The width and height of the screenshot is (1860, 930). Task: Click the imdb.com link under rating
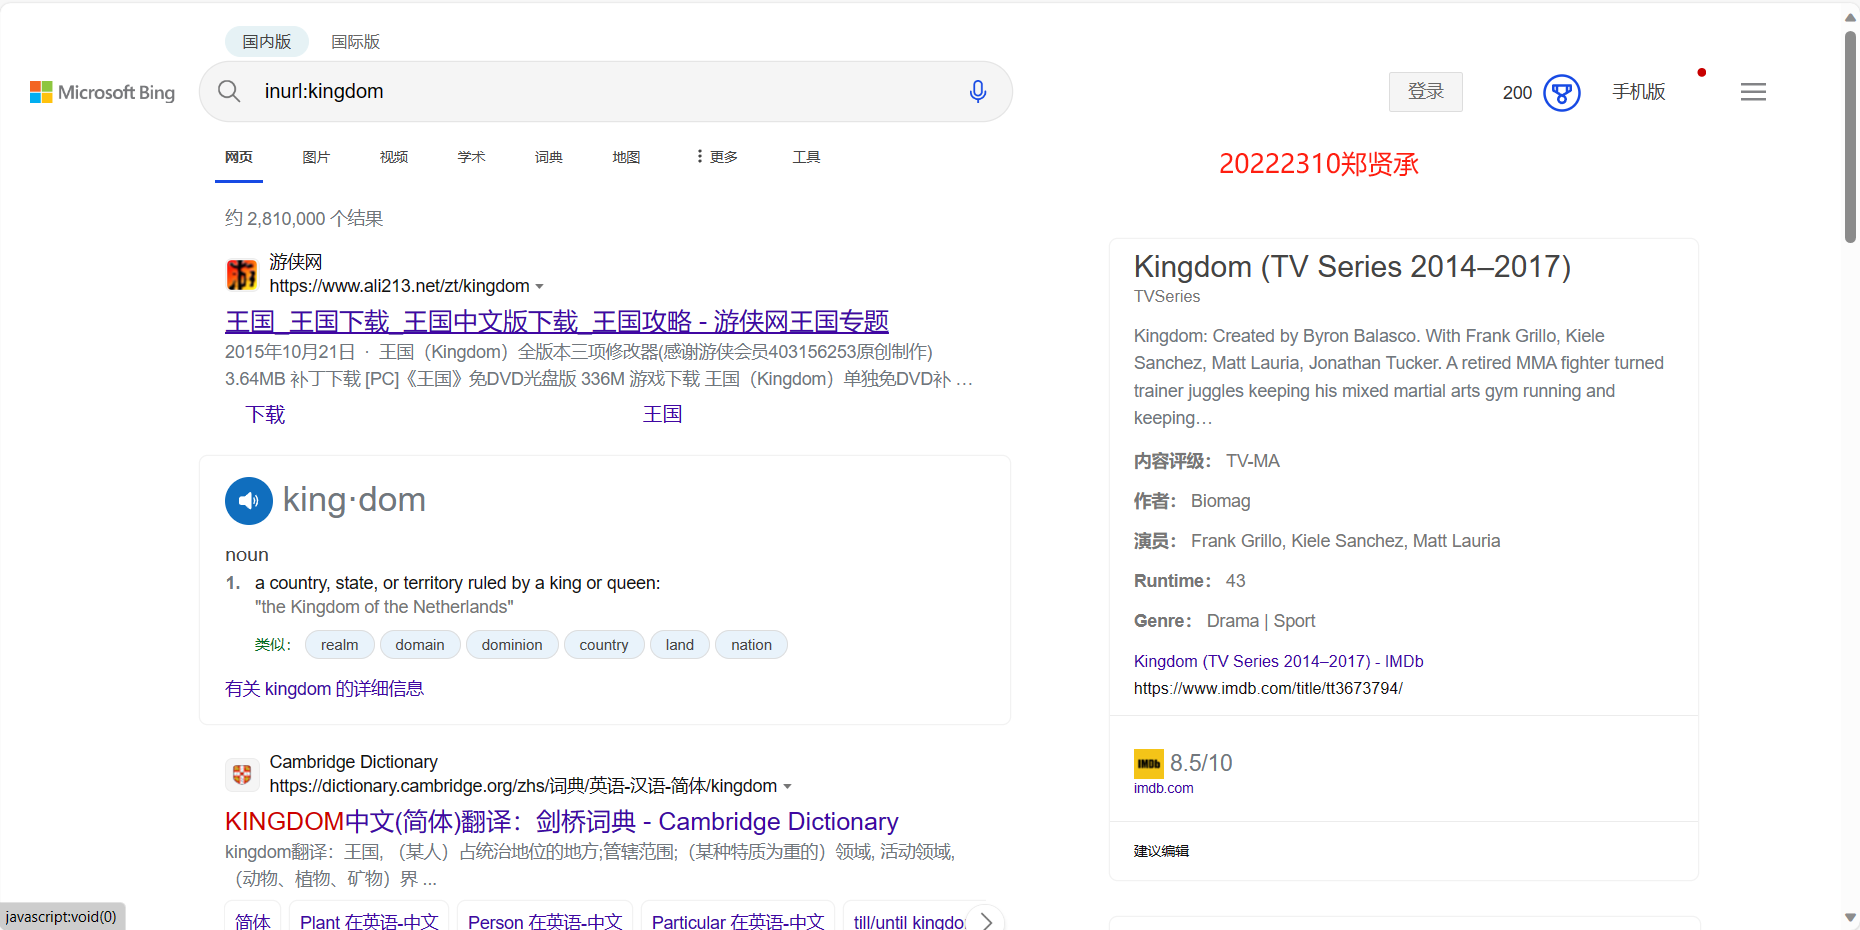1163,788
